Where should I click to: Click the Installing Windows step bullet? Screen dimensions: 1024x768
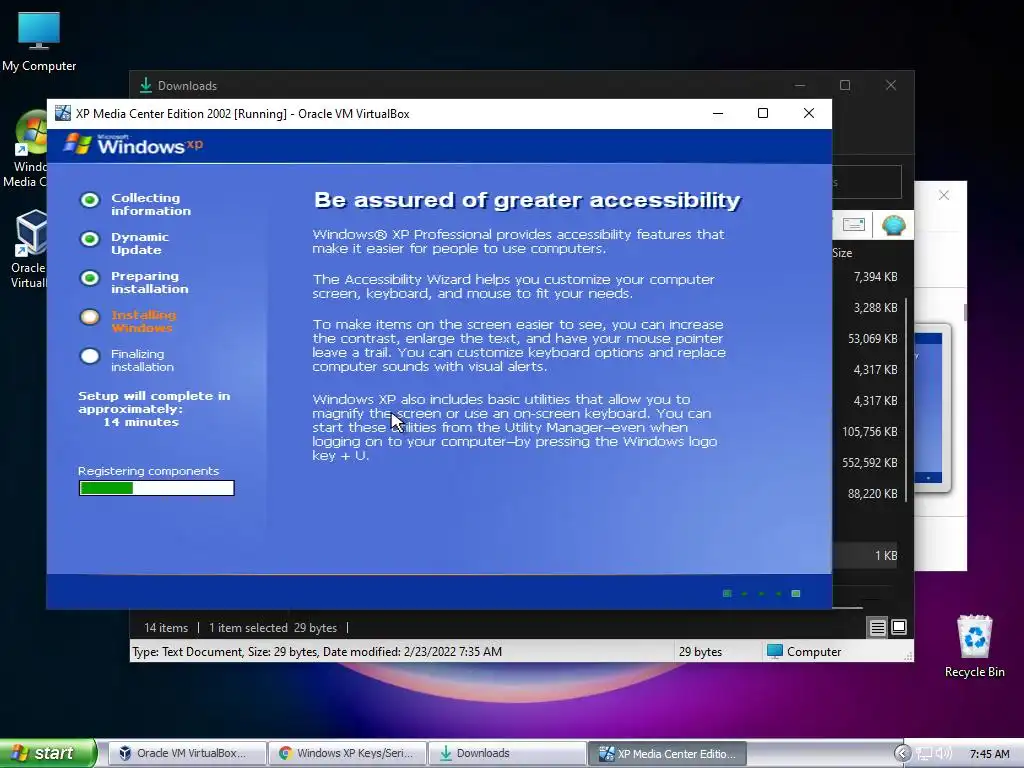click(x=90, y=317)
